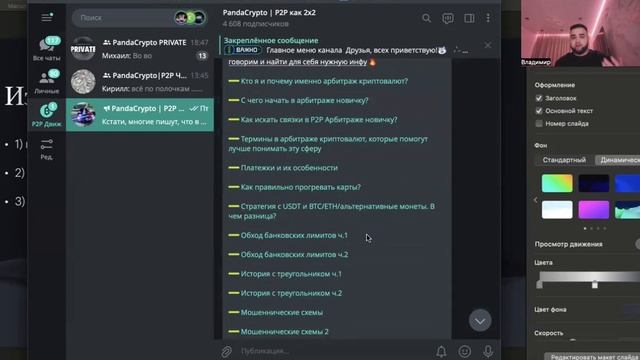Image resolution: width=640 pixels, height=360 pixels.
Task: Uncheck Заголовок checkbox in Keynote panel
Action: (539, 98)
